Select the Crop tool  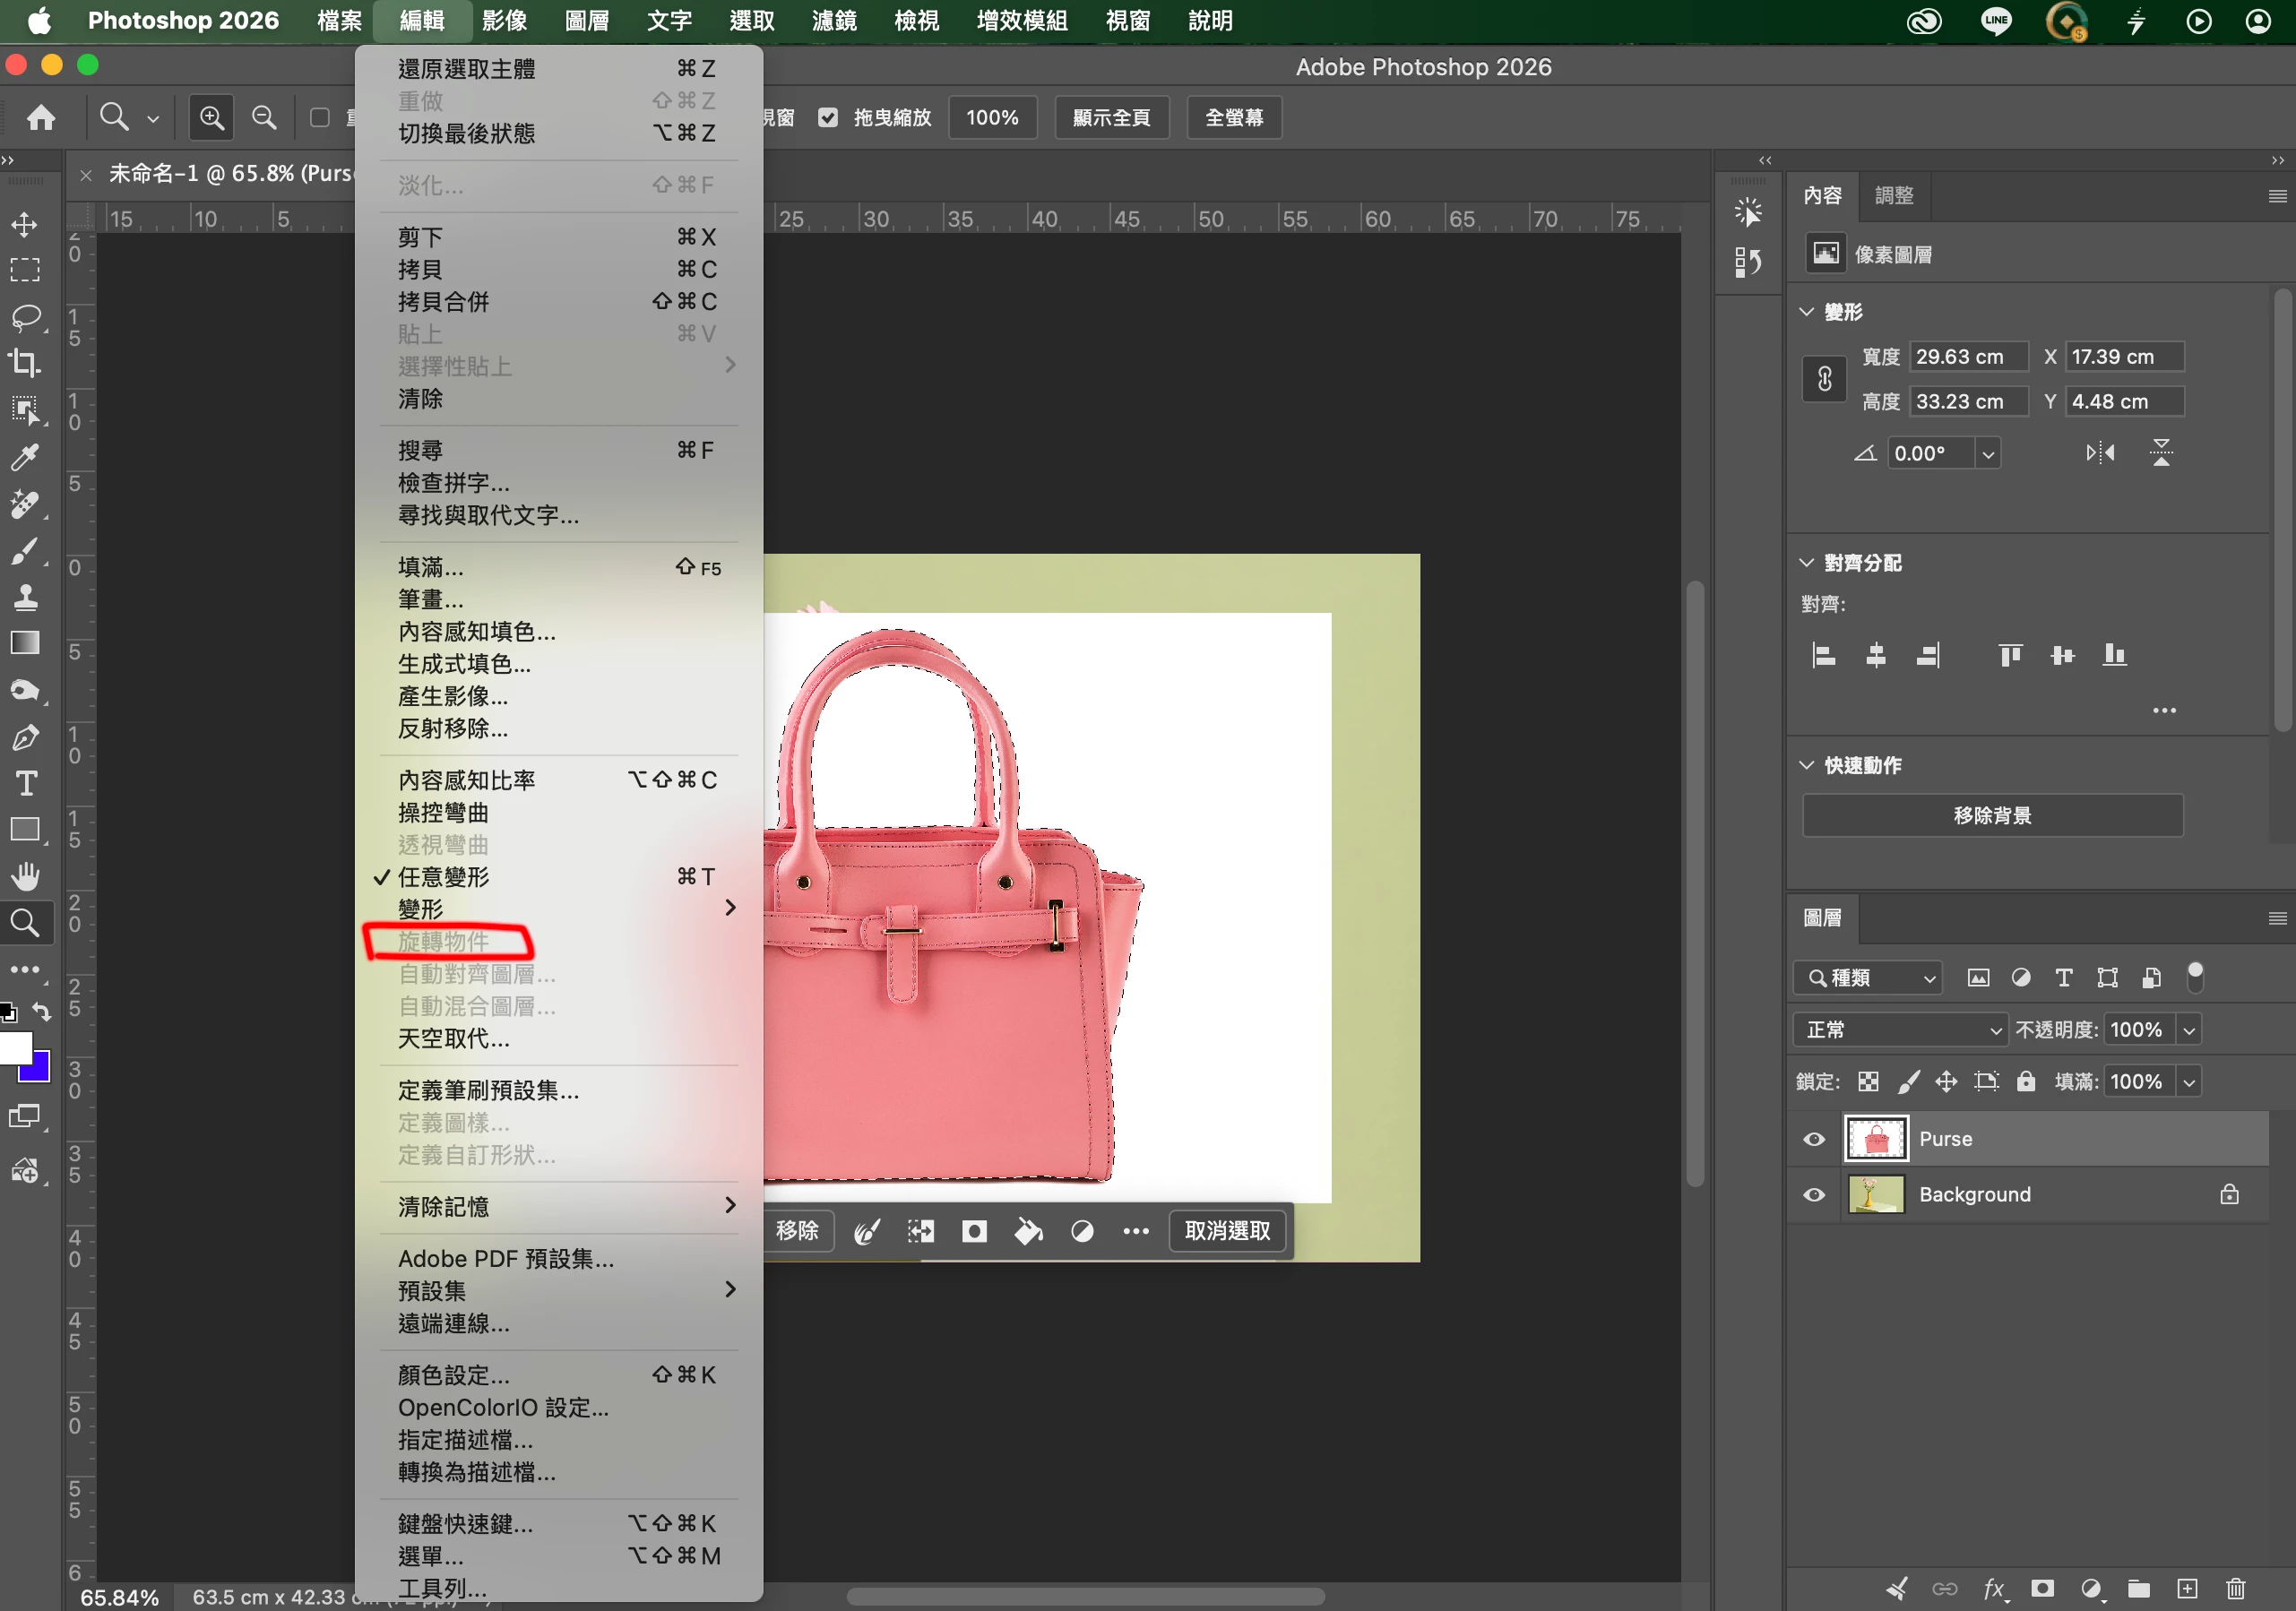[x=25, y=363]
